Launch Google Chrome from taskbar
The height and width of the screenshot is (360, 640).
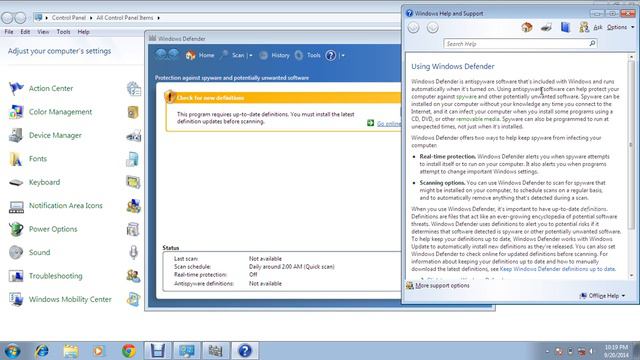(x=129, y=351)
